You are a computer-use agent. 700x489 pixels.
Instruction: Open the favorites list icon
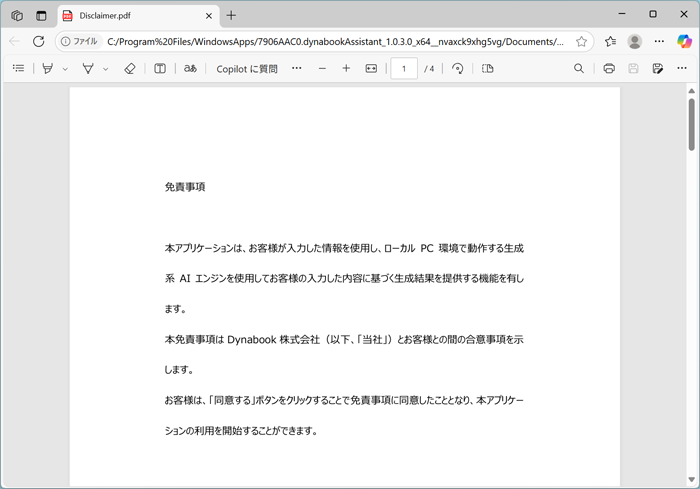click(x=611, y=42)
